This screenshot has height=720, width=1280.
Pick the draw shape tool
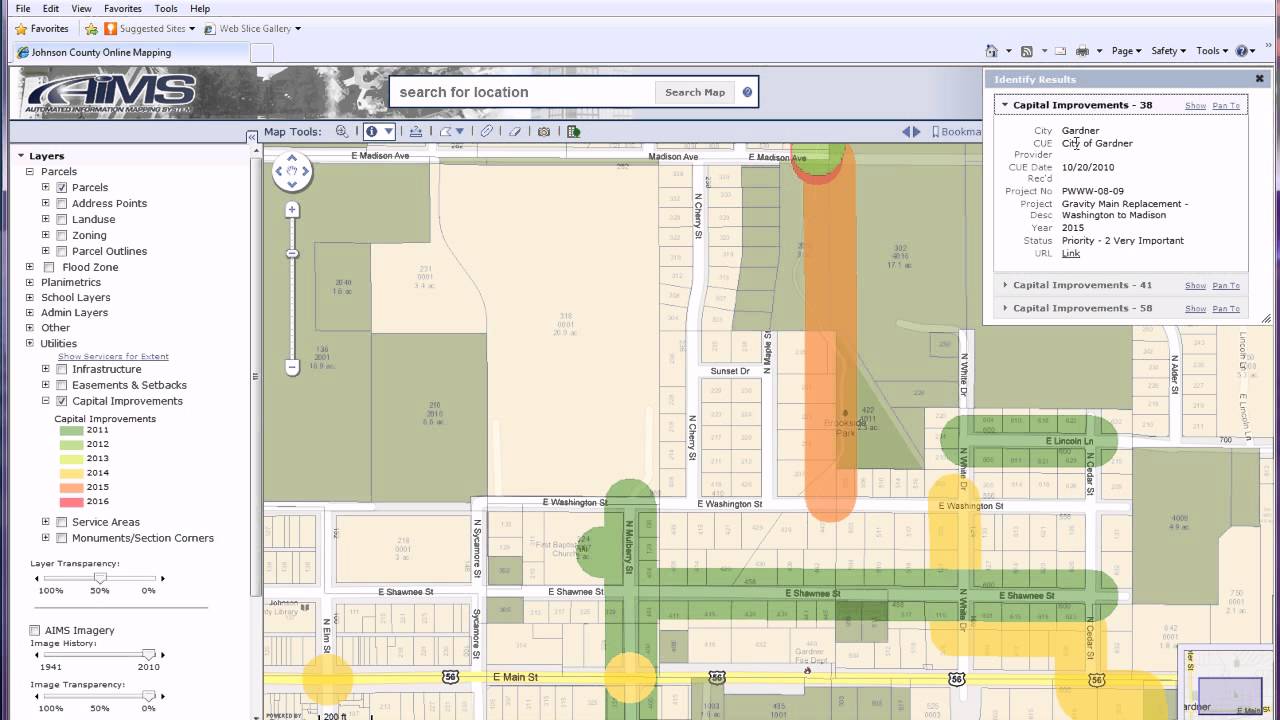click(x=446, y=131)
